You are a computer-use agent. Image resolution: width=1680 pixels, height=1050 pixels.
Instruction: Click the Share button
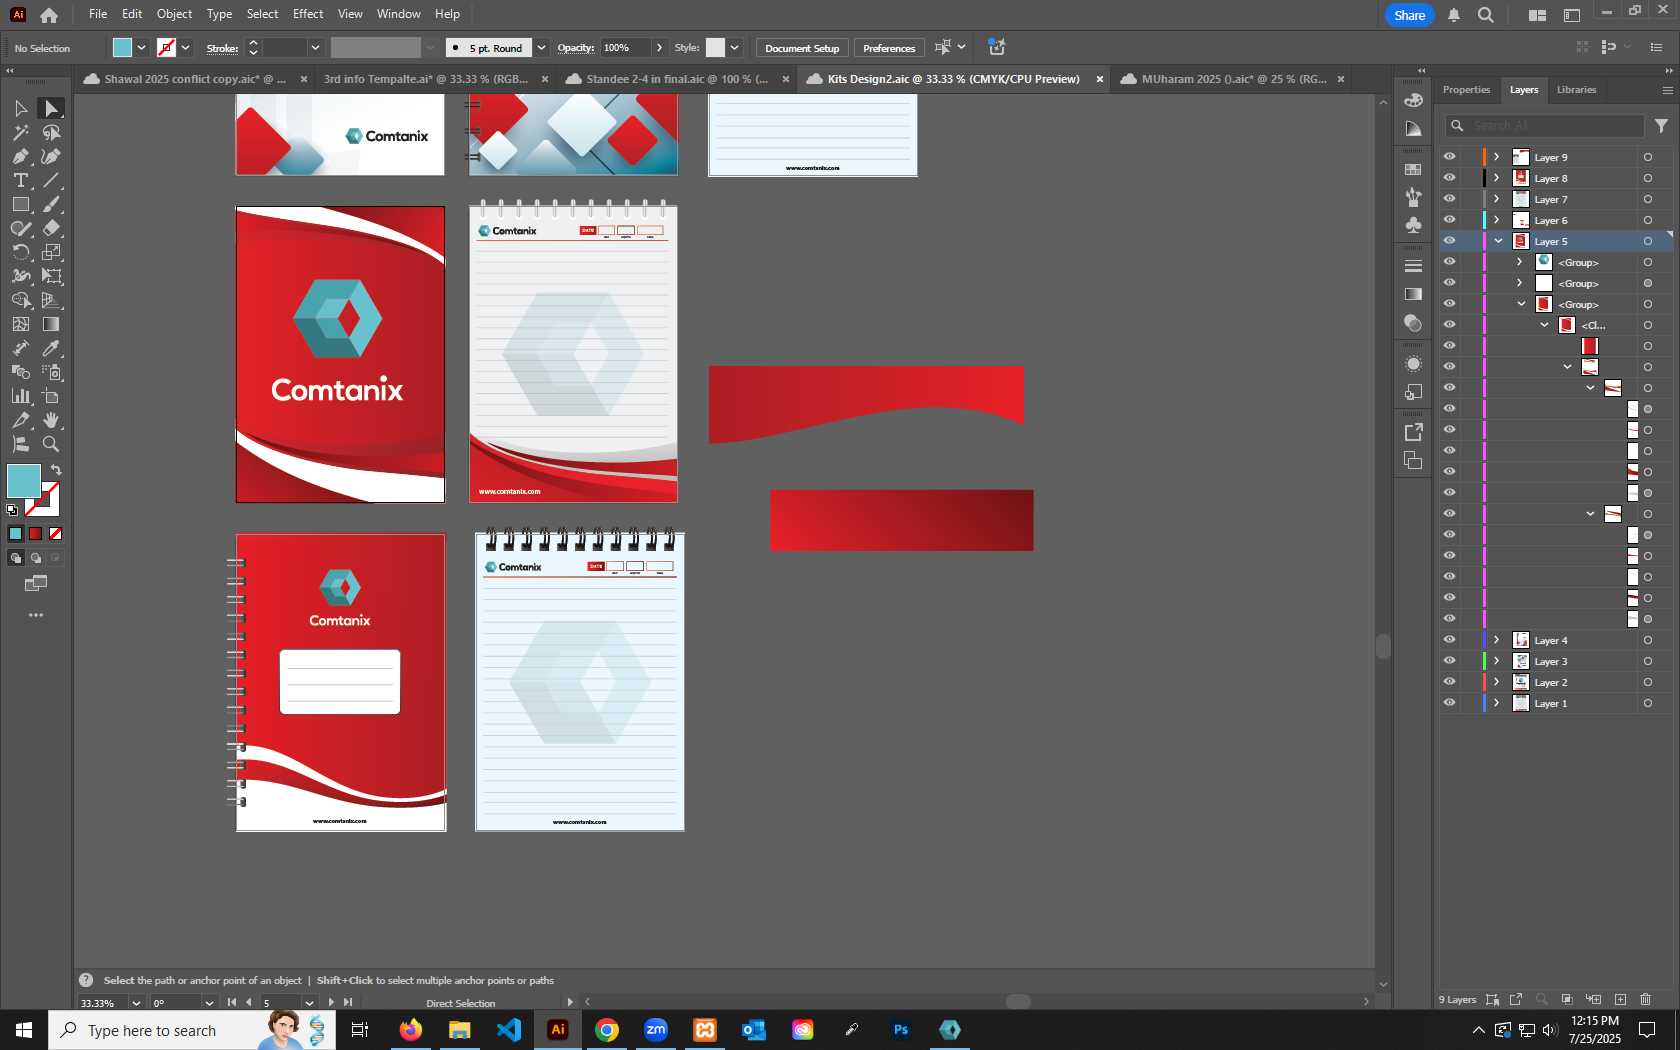pos(1409,15)
